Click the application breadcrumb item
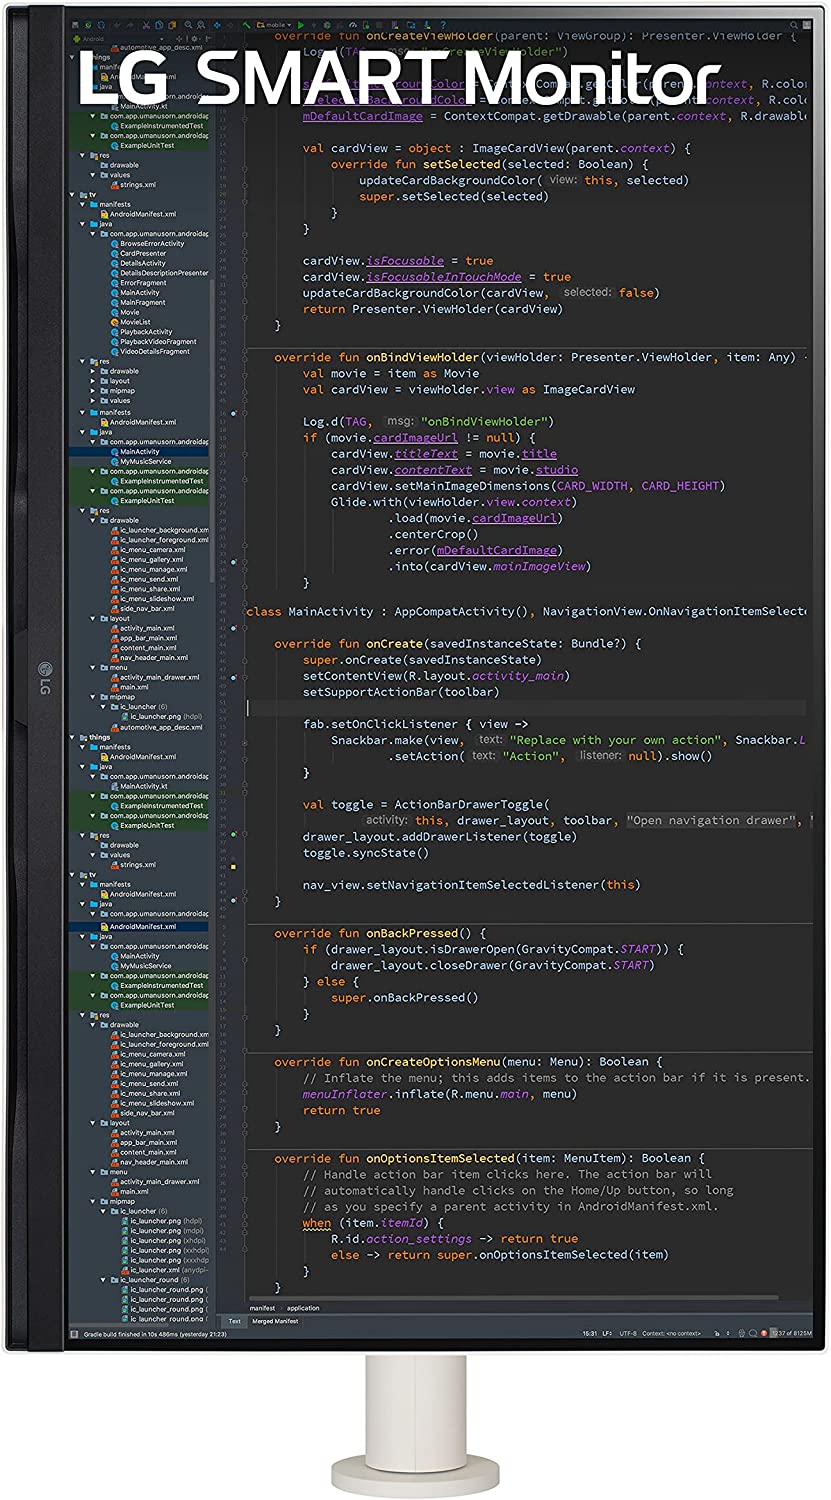Image resolution: width=831 pixels, height=1500 pixels. (303, 1308)
